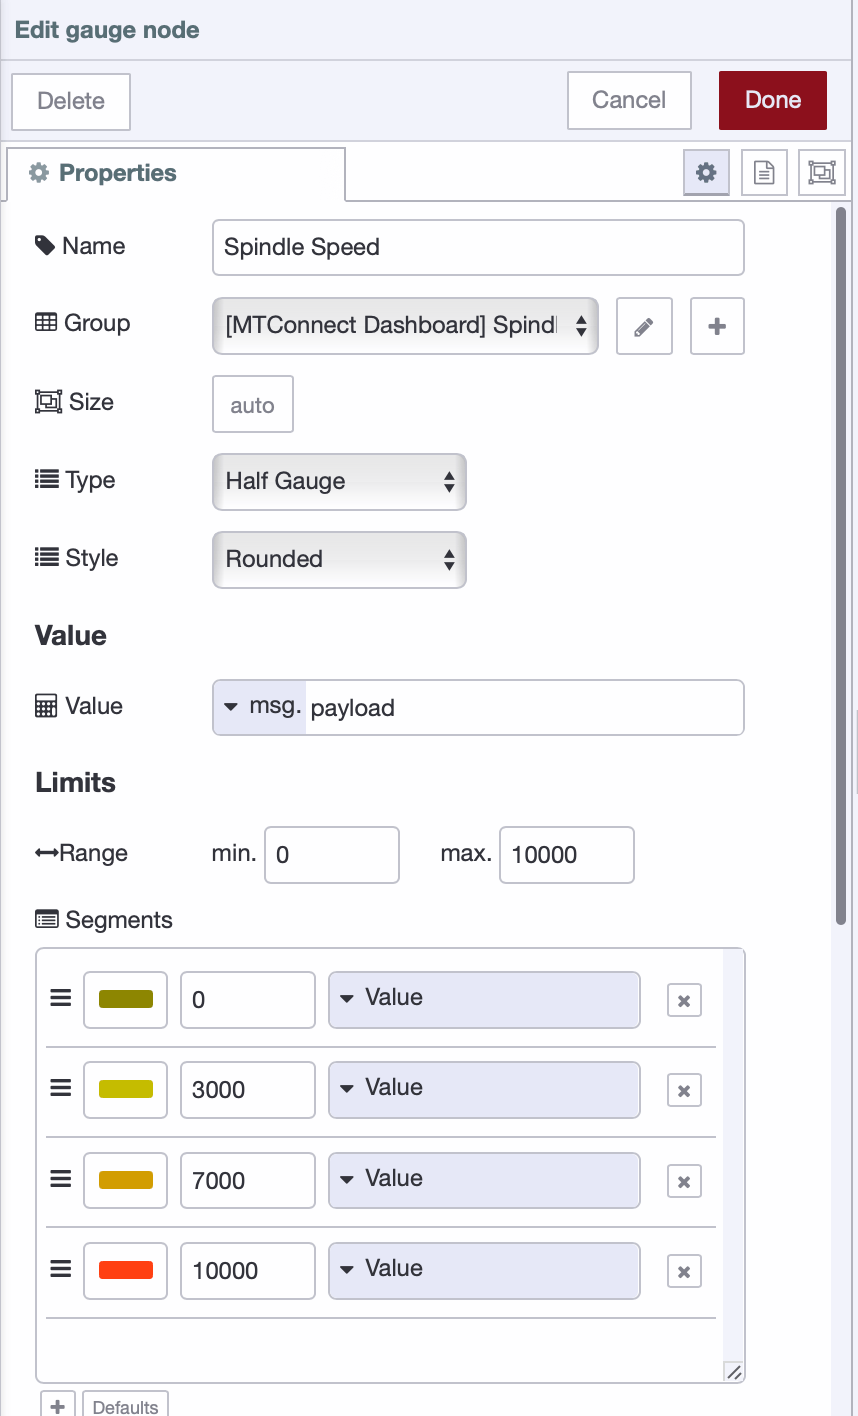The width and height of the screenshot is (858, 1416).
Task: Open the appearance settings panel
Action: point(821,172)
